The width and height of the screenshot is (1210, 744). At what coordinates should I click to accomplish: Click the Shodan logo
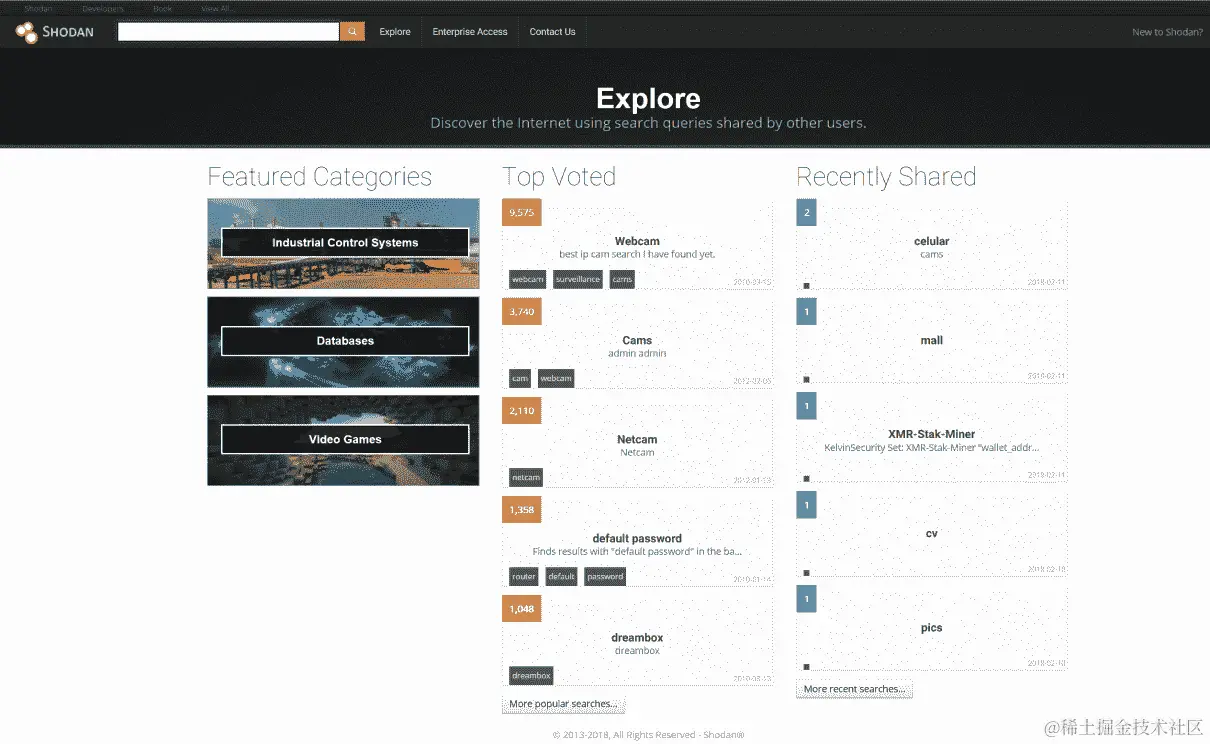tap(54, 32)
